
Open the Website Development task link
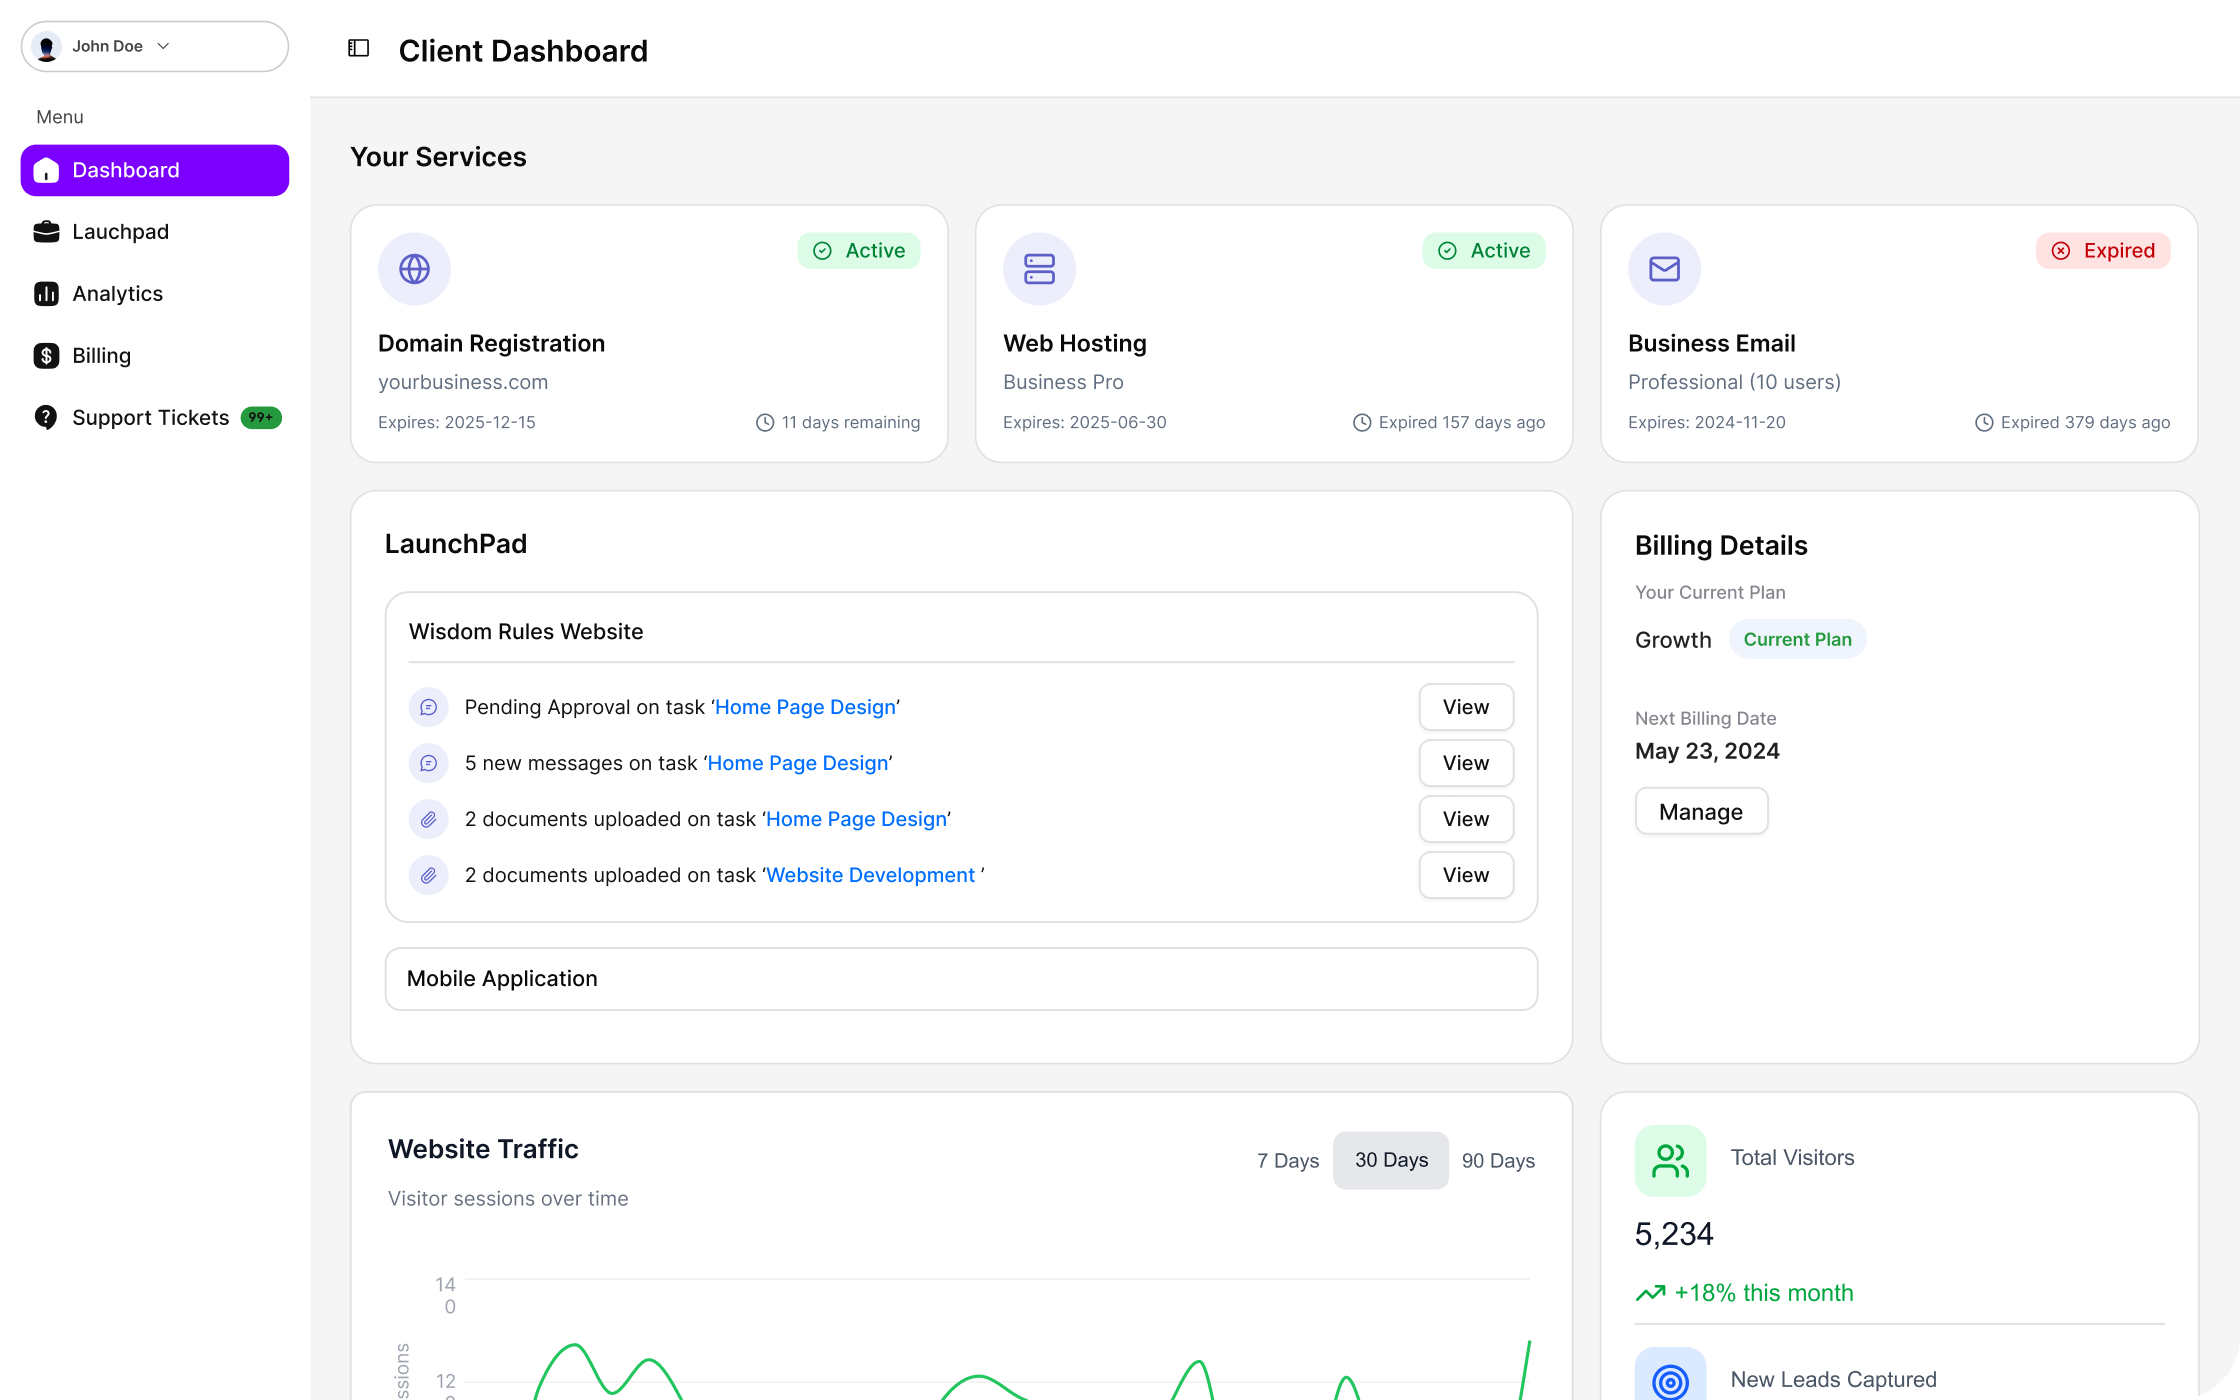pos(870,875)
